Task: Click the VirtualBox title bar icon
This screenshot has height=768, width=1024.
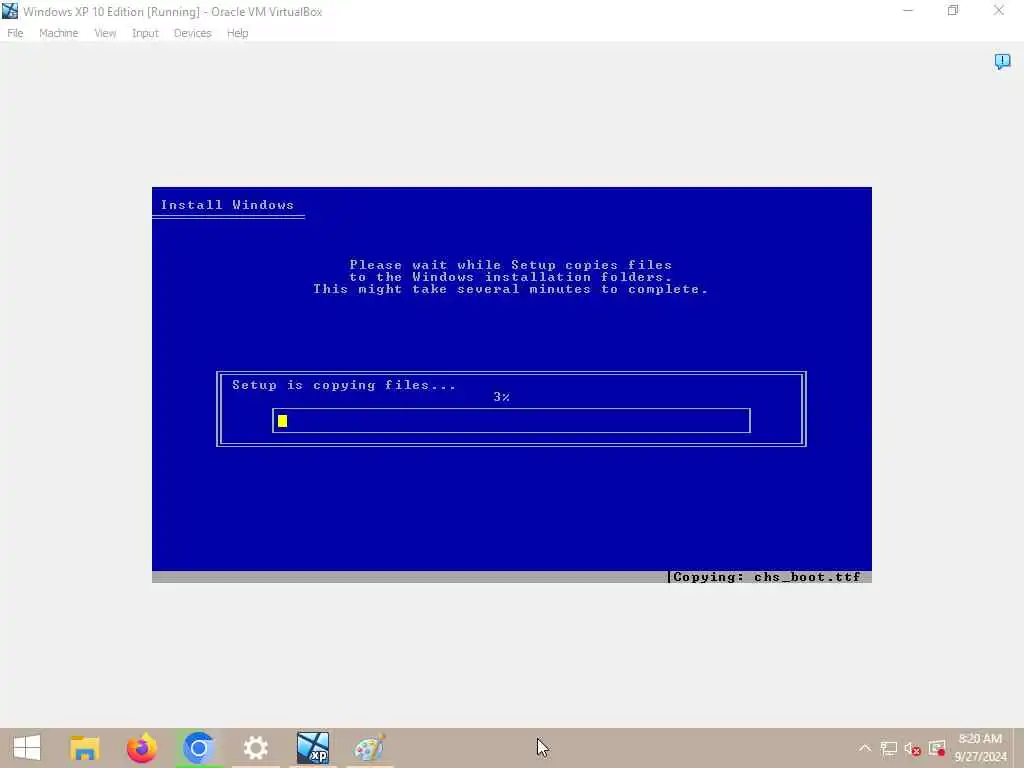Action: point(10,11)
